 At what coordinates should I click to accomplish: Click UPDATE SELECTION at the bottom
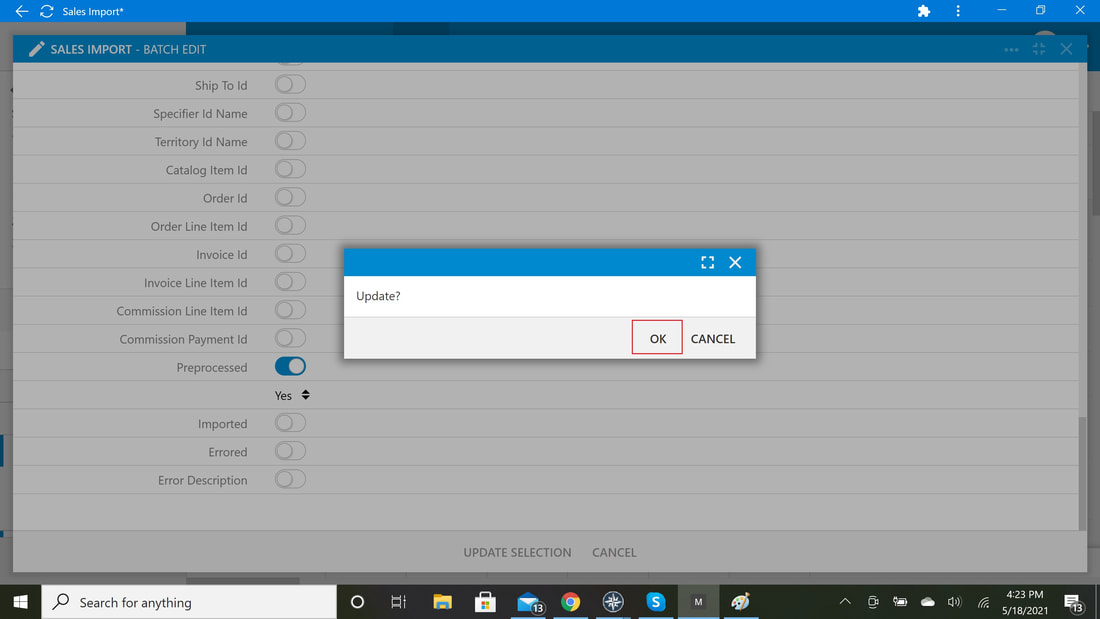(x=517, y=552)
